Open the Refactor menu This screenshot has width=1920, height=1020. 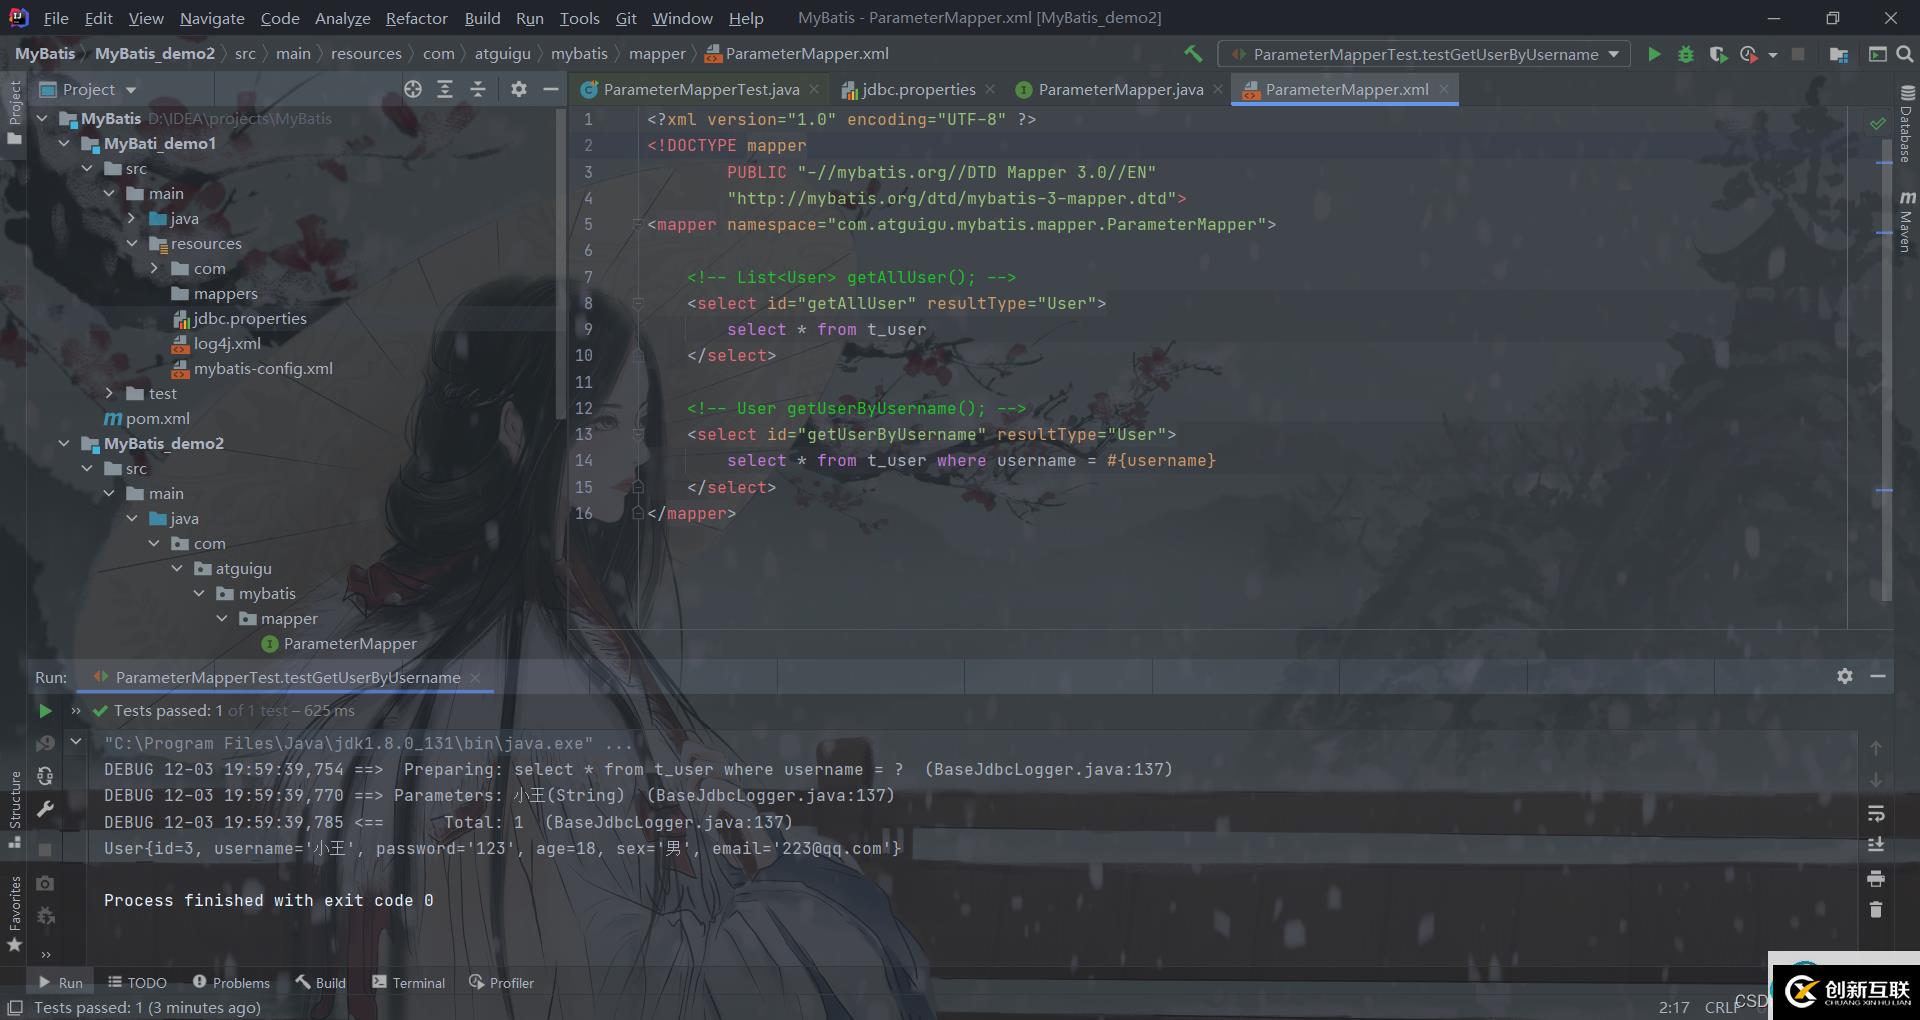416,18
